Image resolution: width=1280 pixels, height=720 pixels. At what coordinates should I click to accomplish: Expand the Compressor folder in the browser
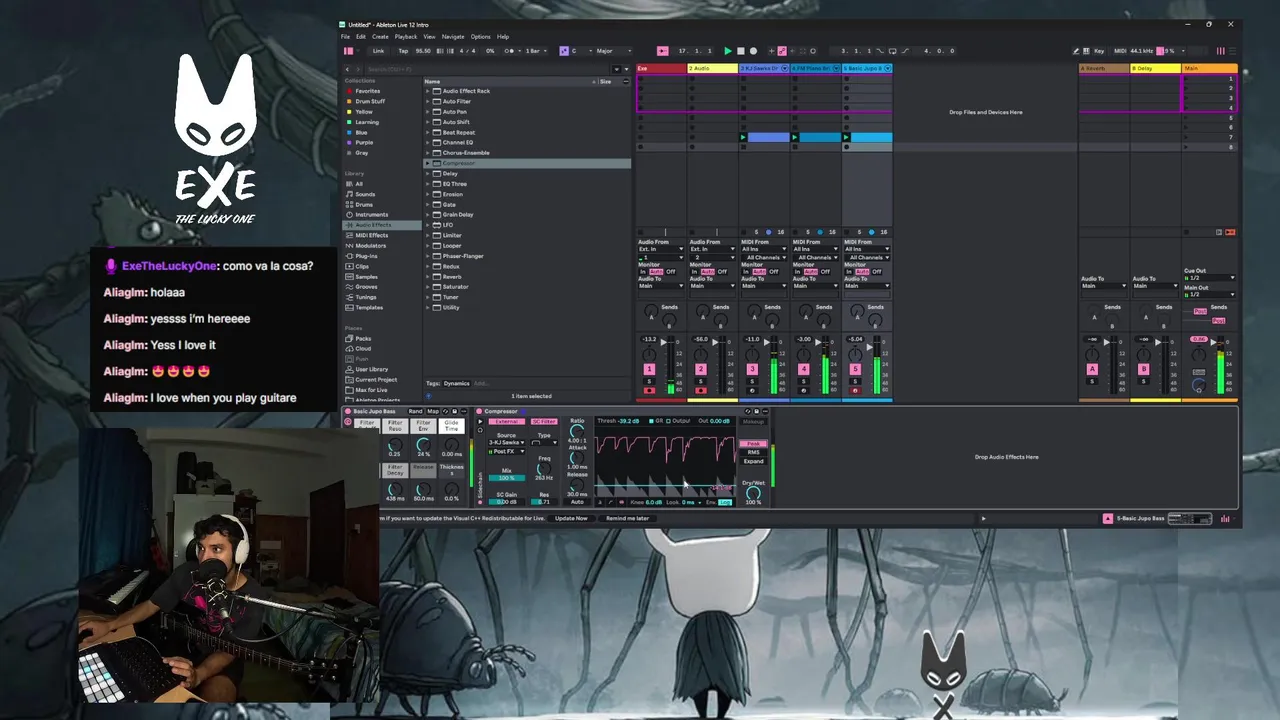tap(428, 163)
